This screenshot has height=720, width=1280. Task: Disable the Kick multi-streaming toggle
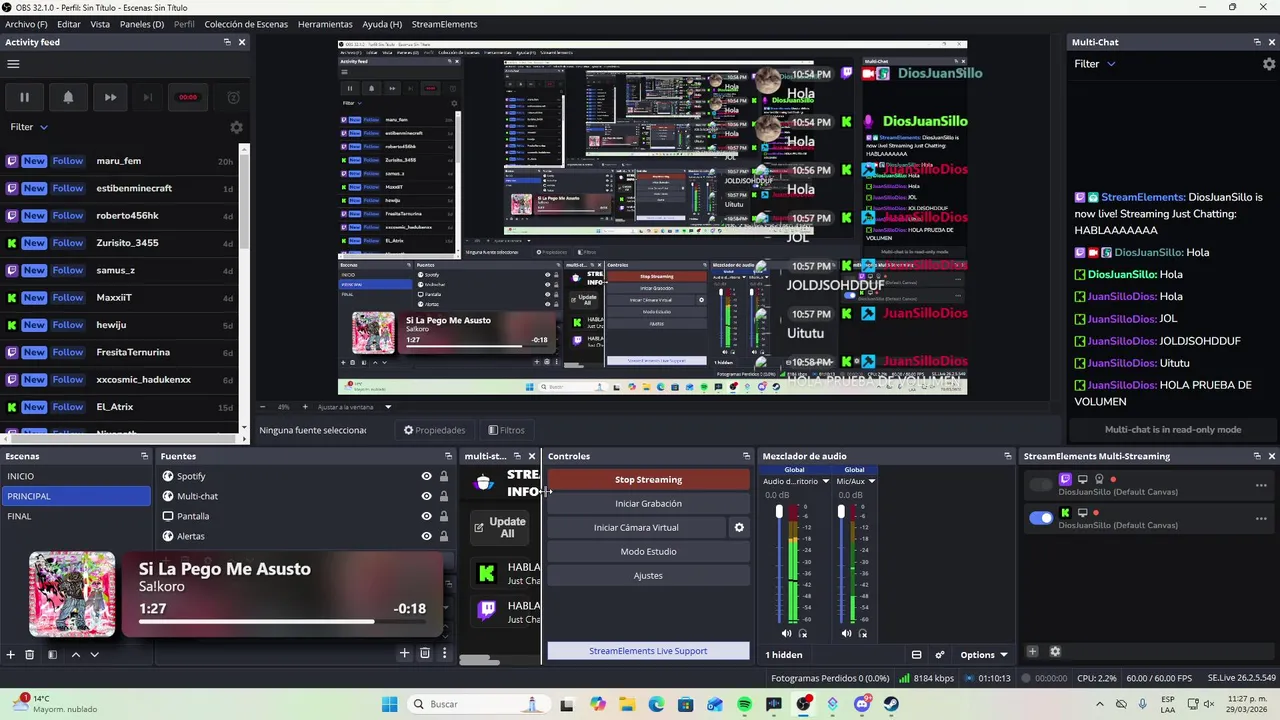(1041, 518)
